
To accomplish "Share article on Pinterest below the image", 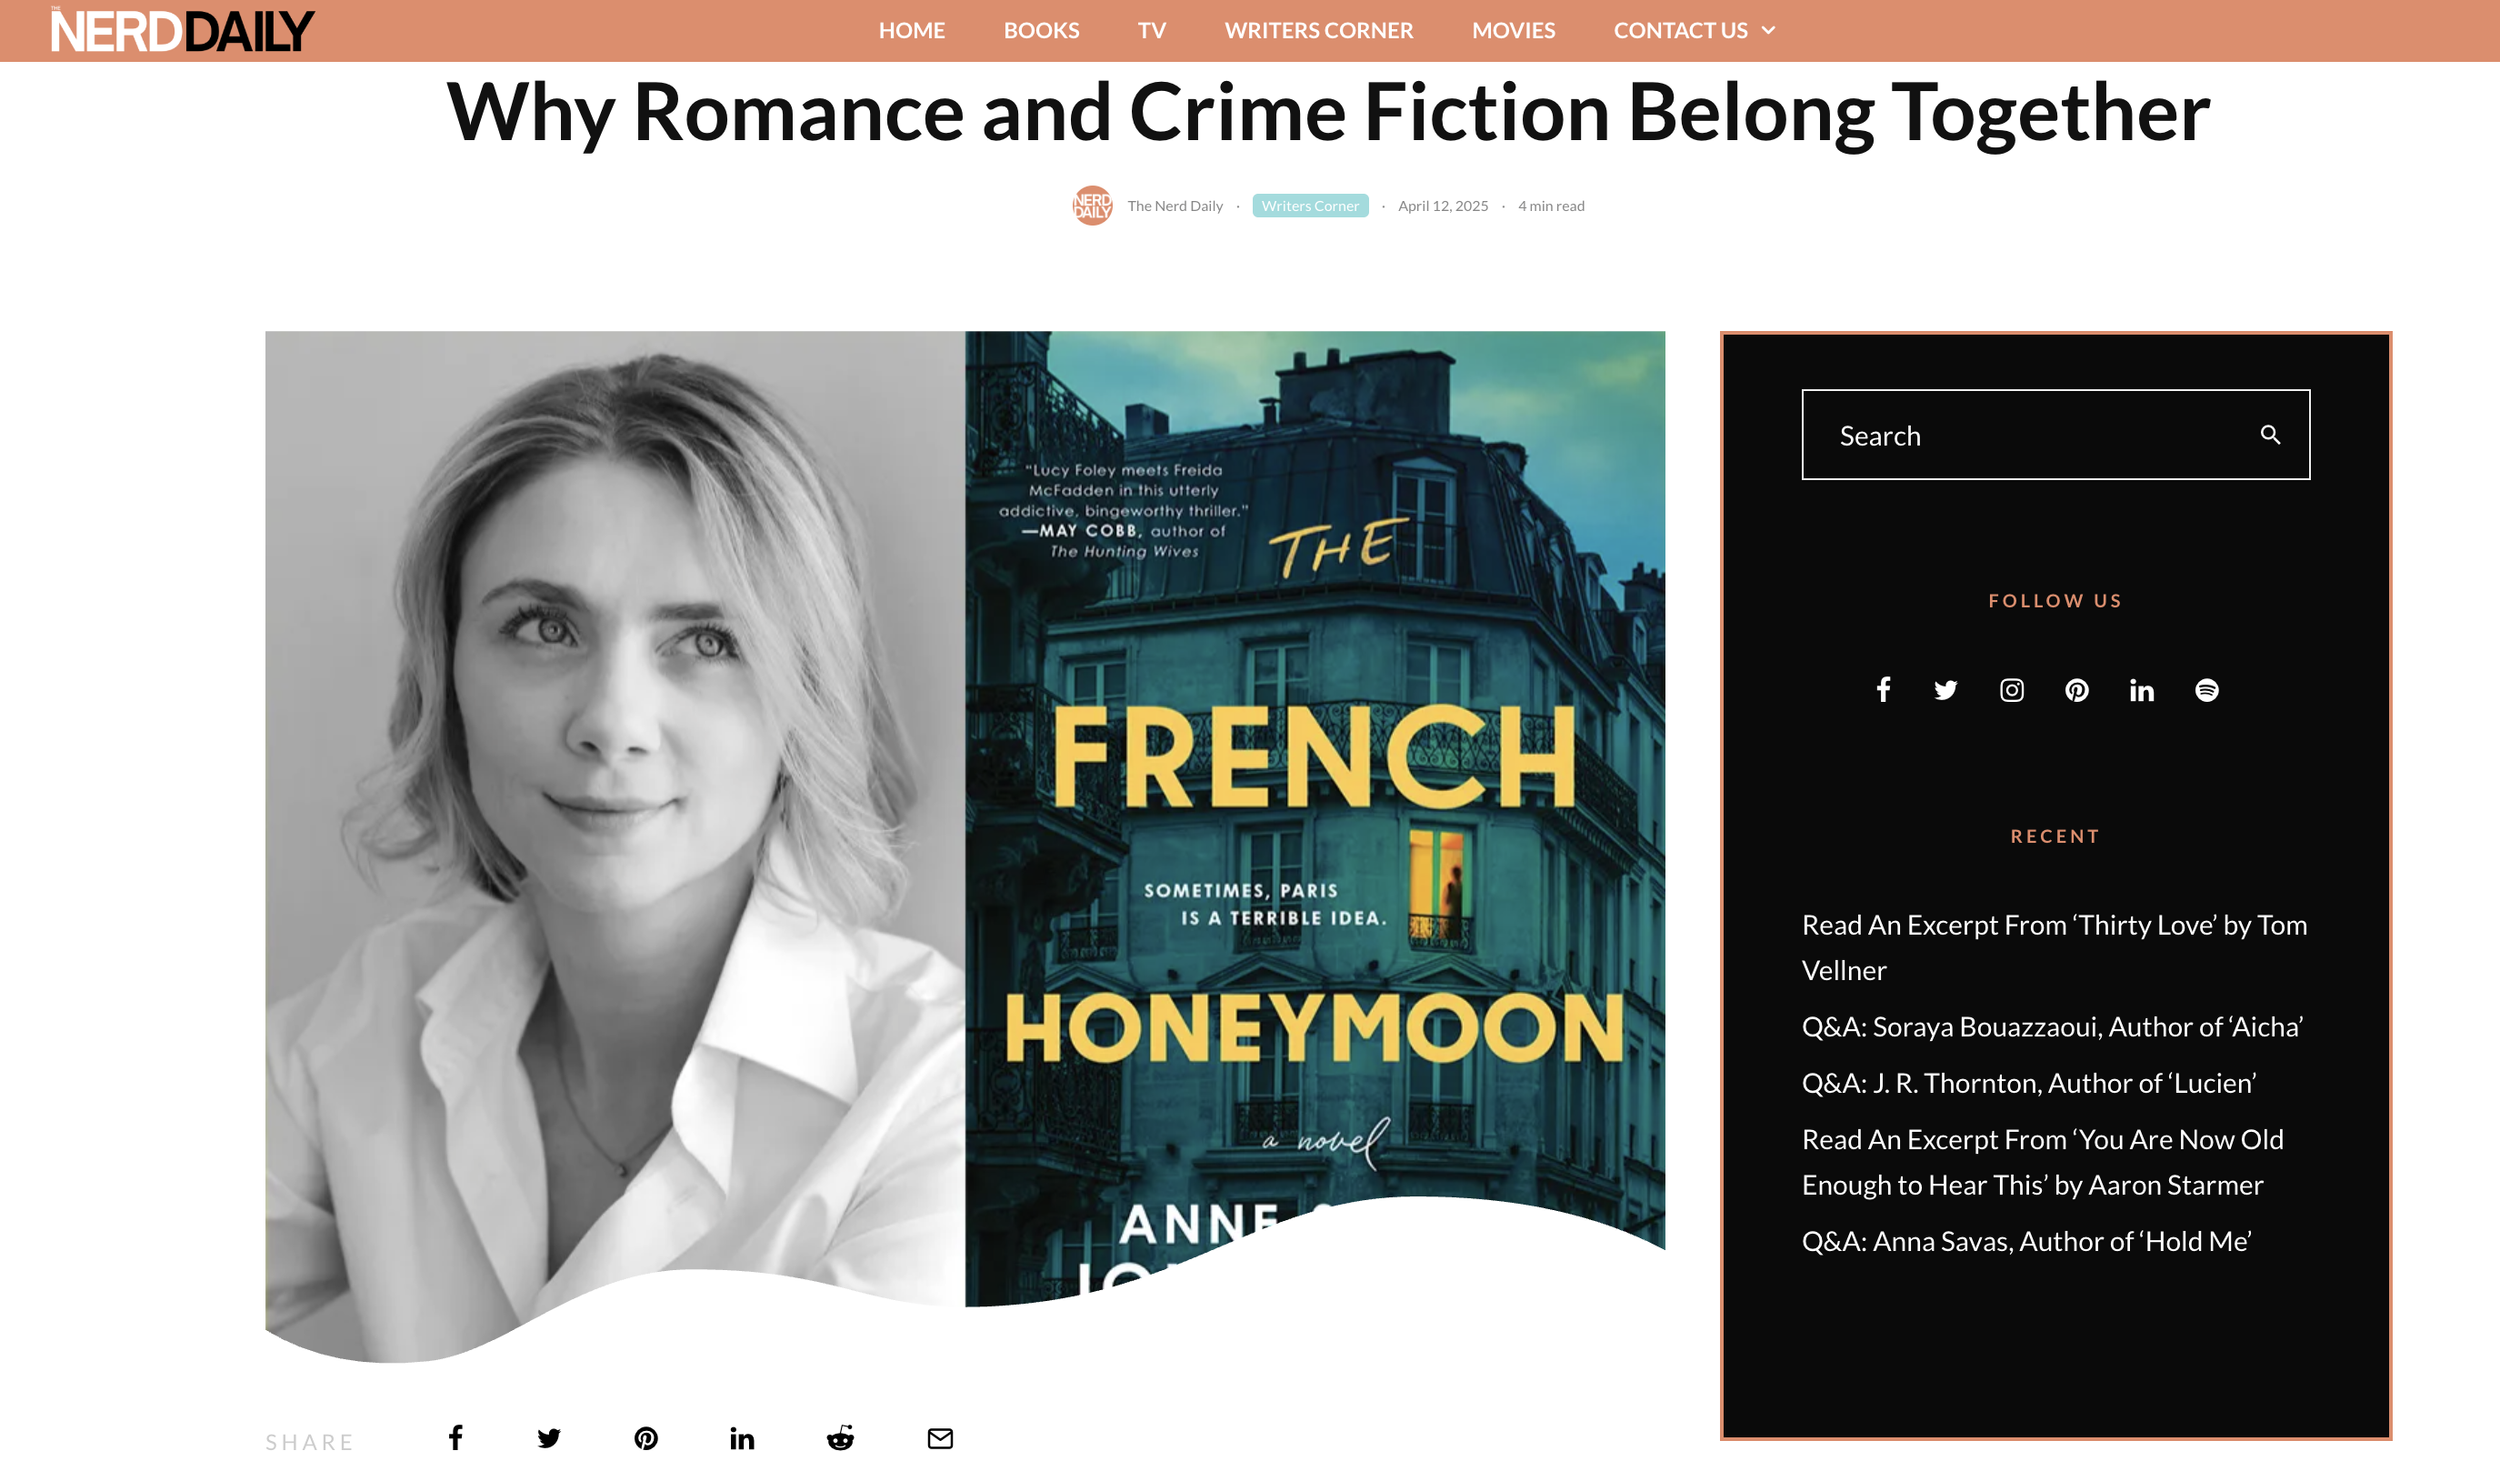I will (x=646, y=1438).
